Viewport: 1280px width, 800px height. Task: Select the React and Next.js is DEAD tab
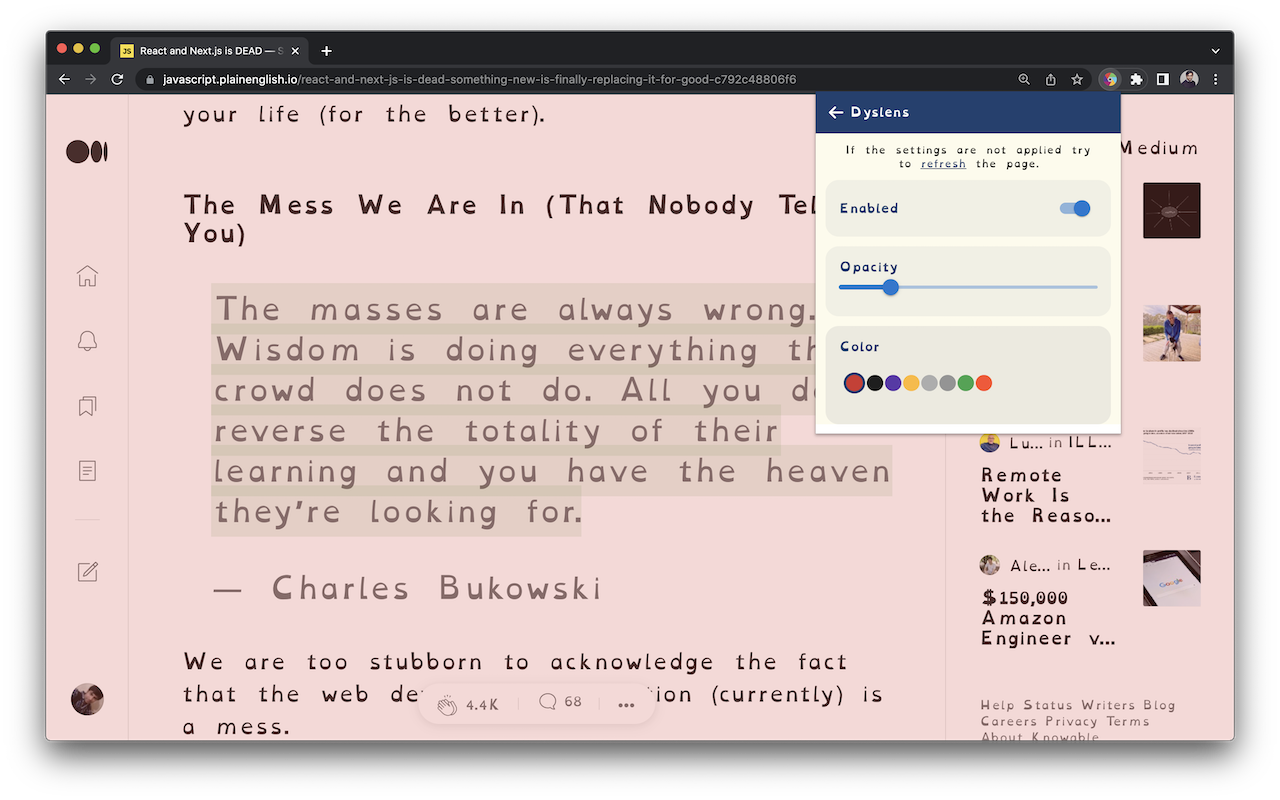(211, 51)
